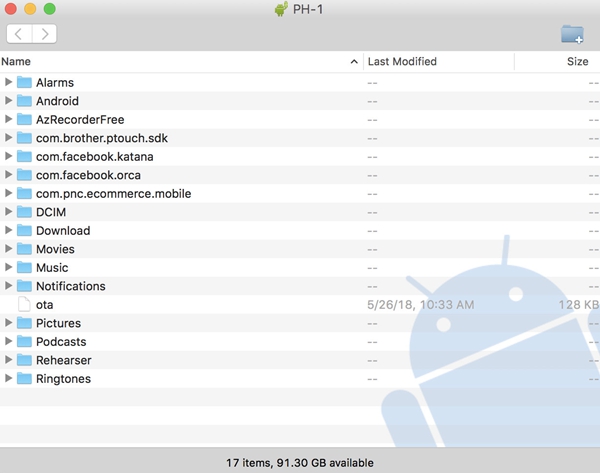Toggle the sort direction arrow in Name column
Image resolution: width=600 pixels, height=473 pixels.
point(354,62)
